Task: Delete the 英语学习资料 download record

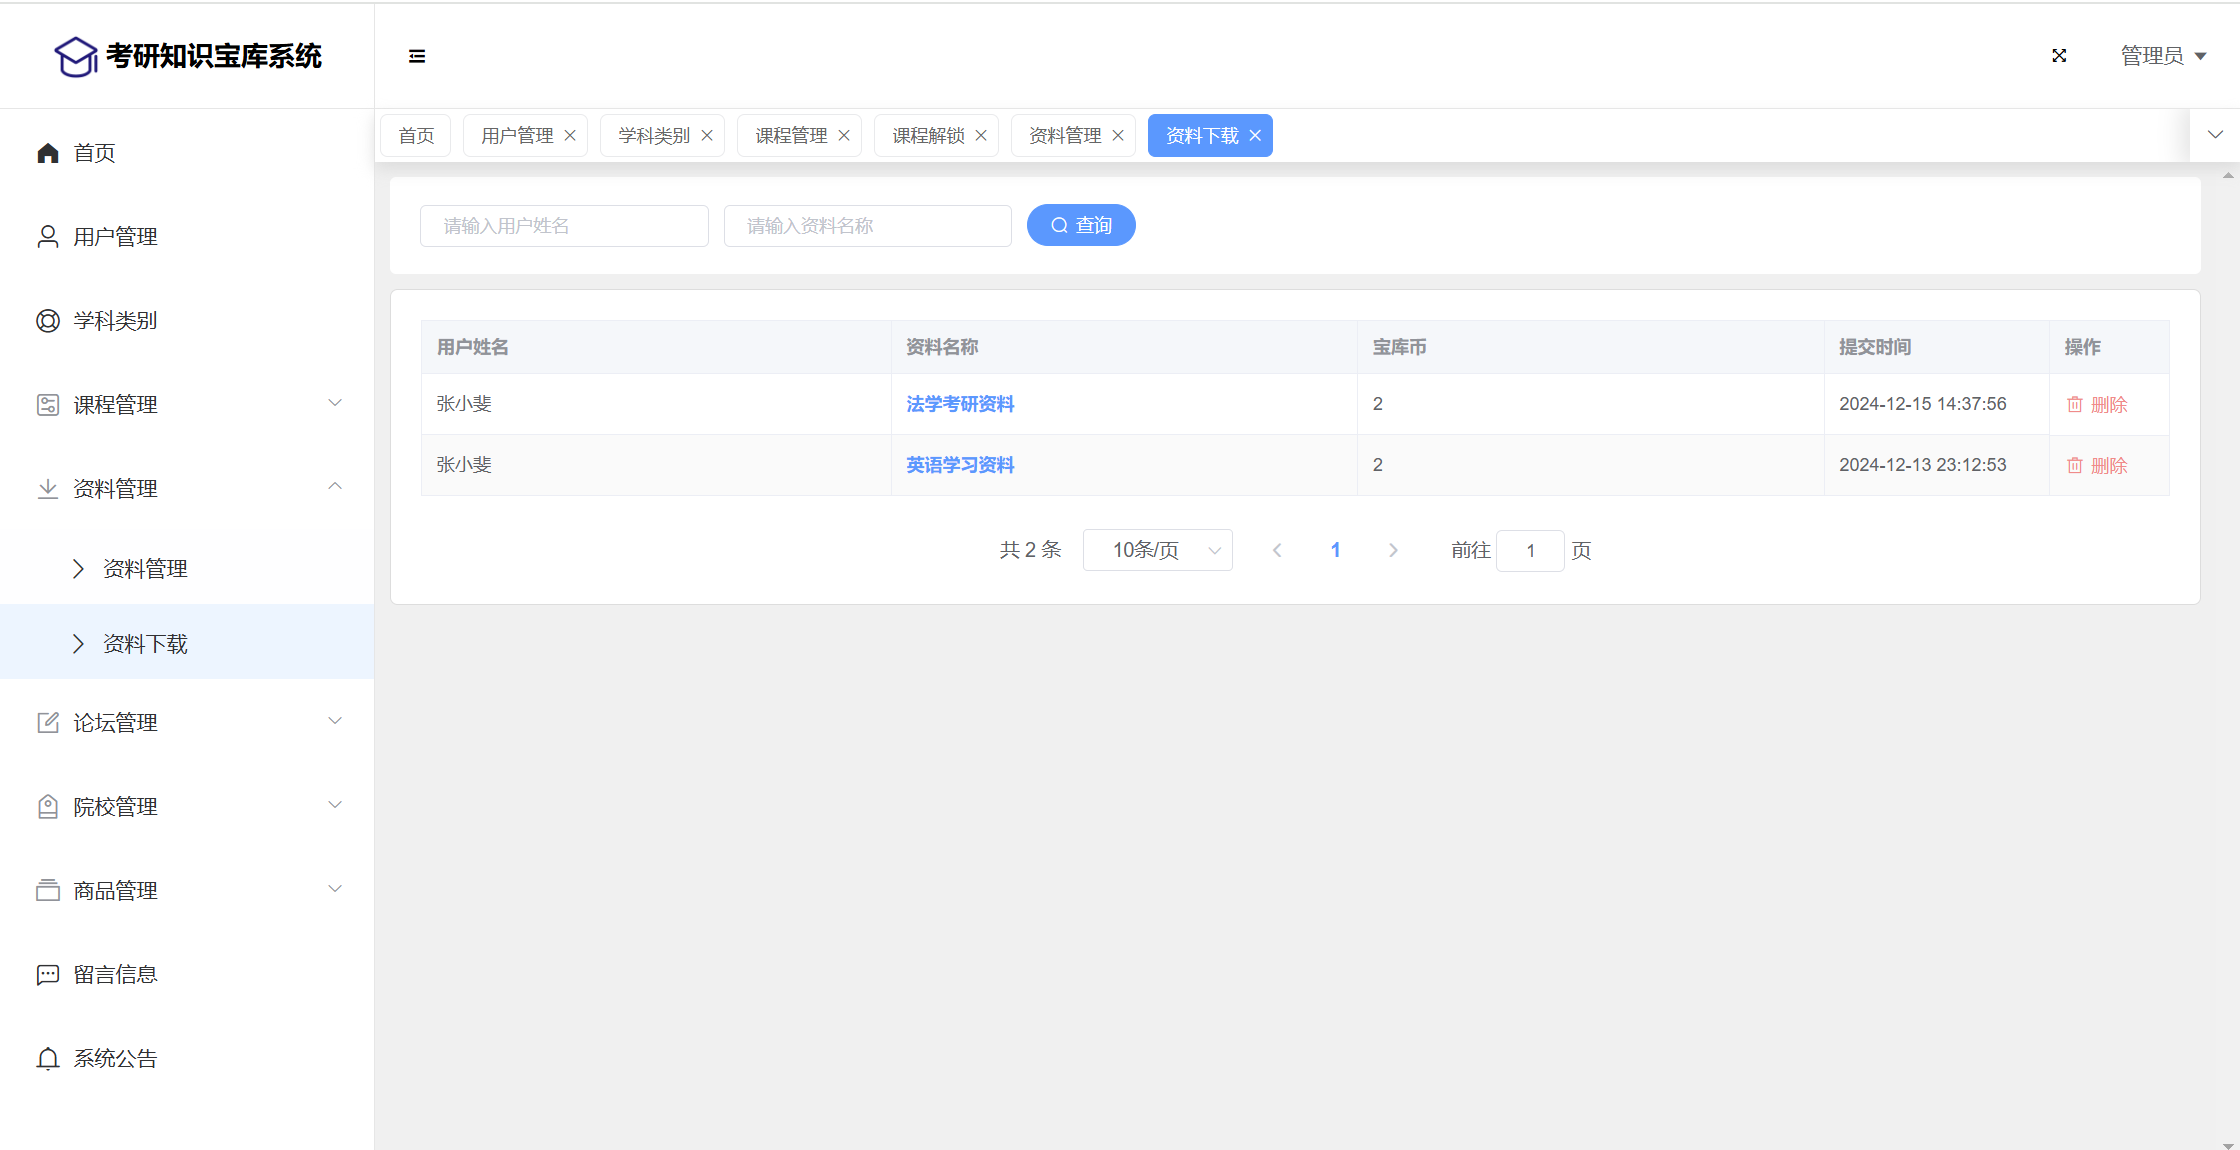Action: tap(2097, 466)
